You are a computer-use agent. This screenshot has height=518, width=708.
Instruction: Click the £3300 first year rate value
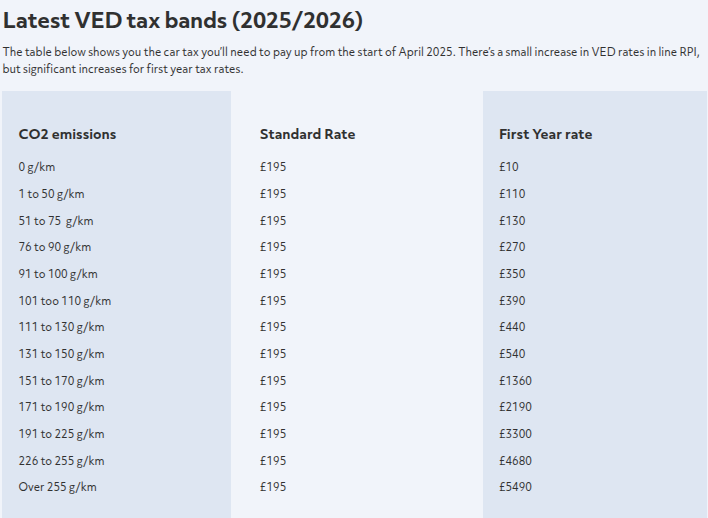[515, 434]
